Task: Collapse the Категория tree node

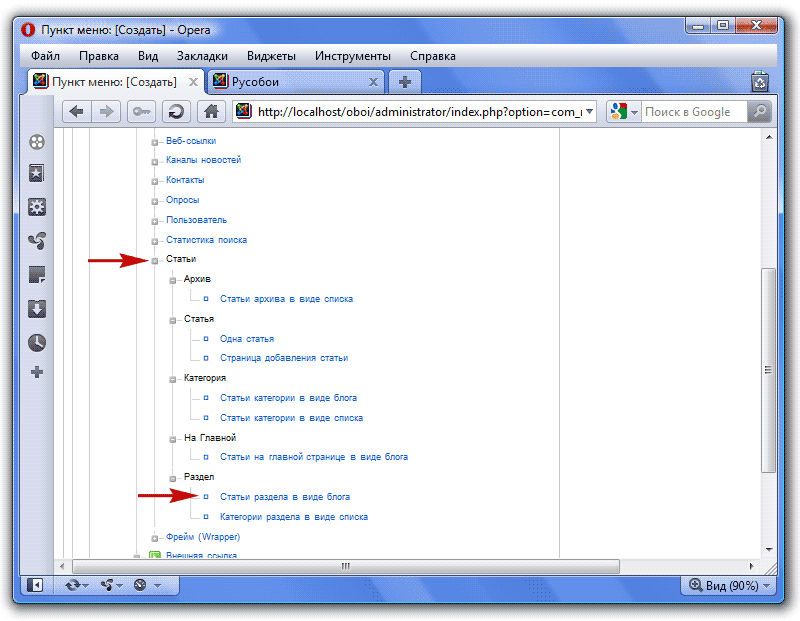Action: (x=173, y=379)
